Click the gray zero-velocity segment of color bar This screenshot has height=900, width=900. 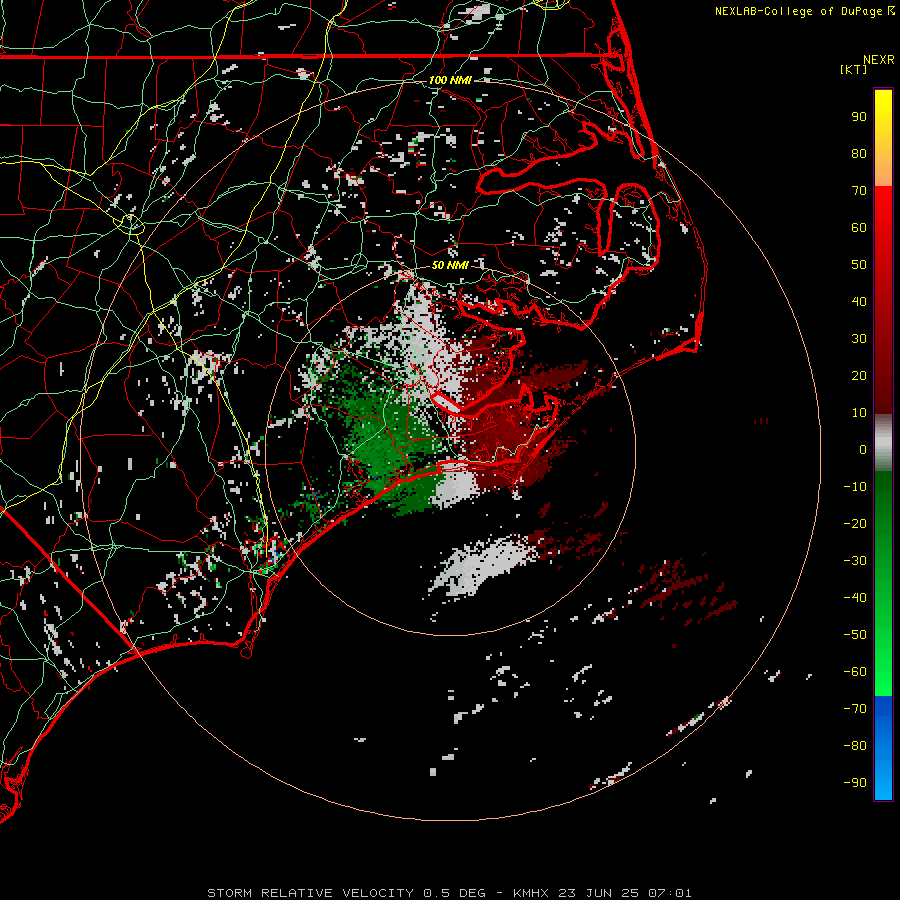[x=883, y=443]
